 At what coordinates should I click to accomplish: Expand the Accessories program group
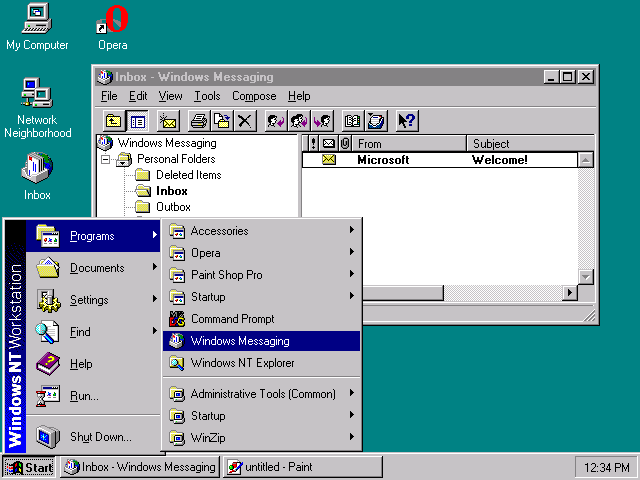point(262,231)
